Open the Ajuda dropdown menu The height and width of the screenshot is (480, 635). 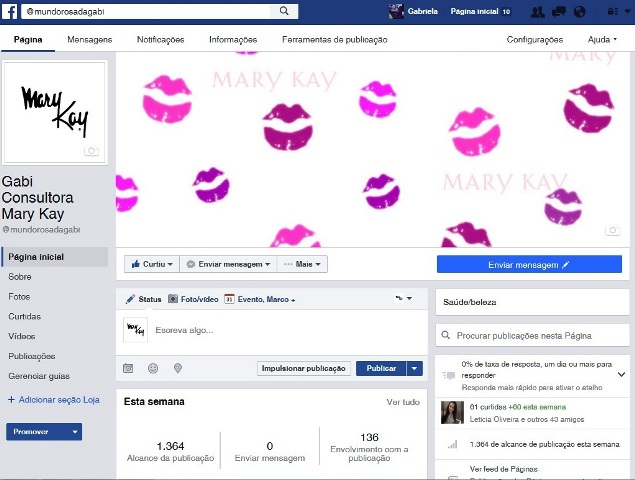[602, 40]
